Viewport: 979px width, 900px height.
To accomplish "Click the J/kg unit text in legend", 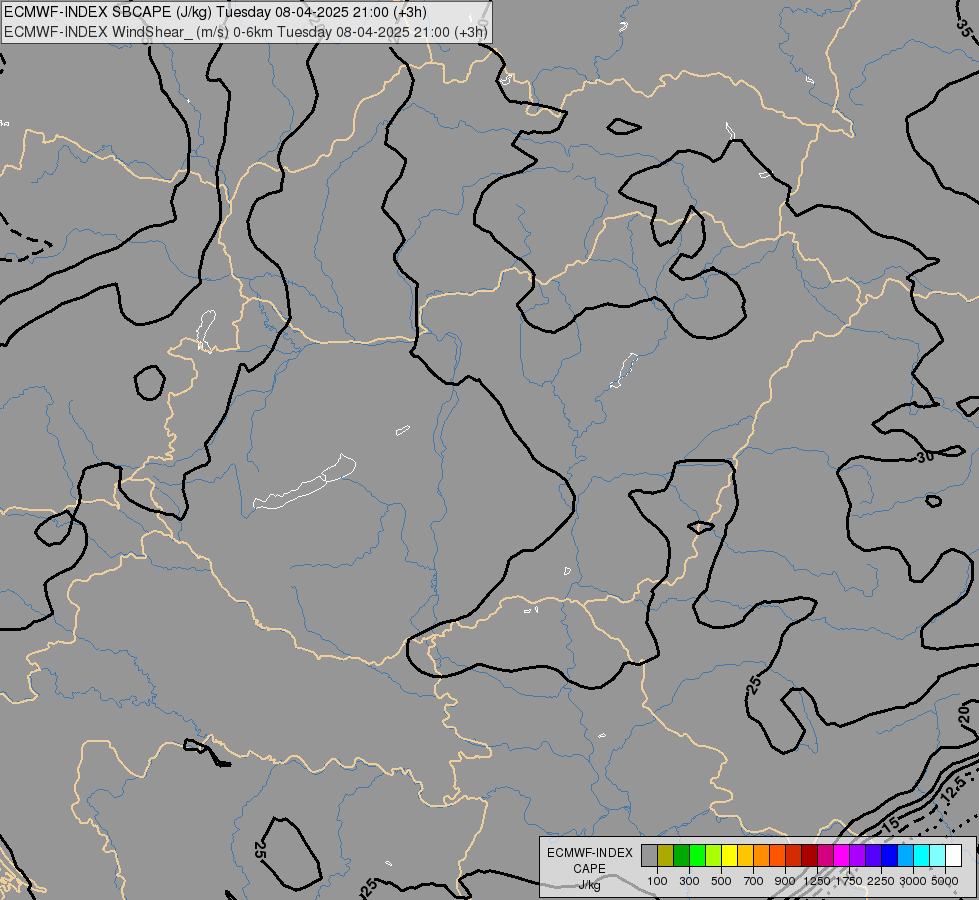I will pyautogui.click(x=589, y=885).
